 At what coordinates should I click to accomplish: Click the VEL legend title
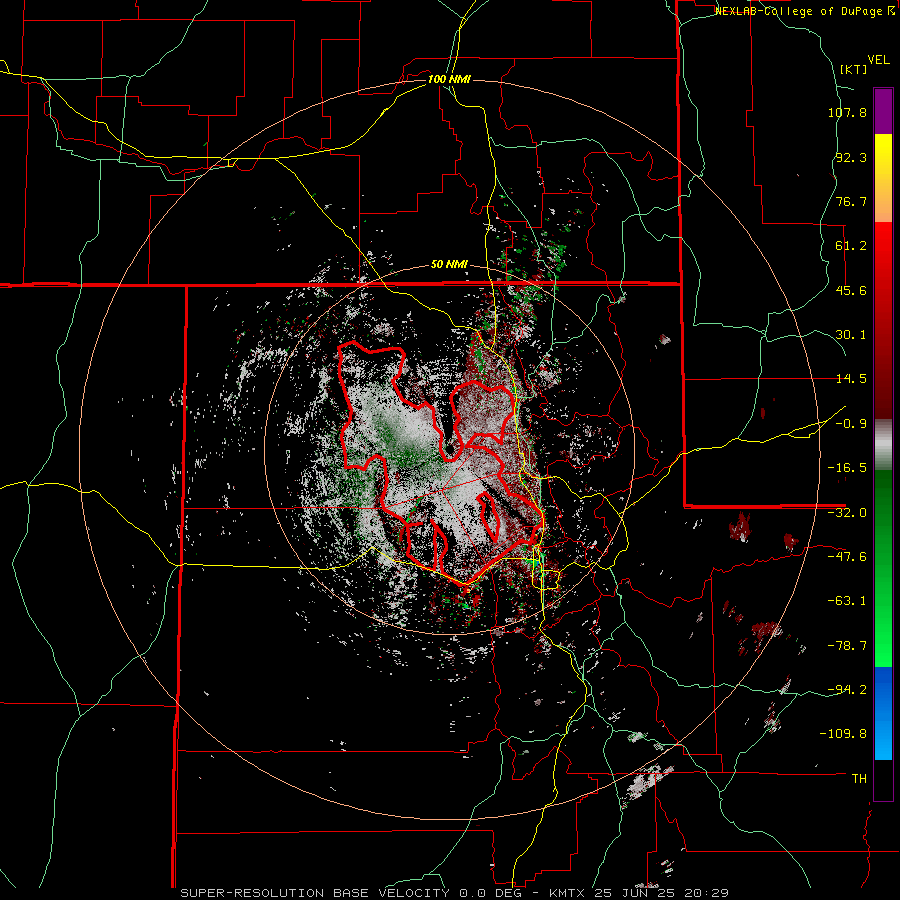pos(878,60)
